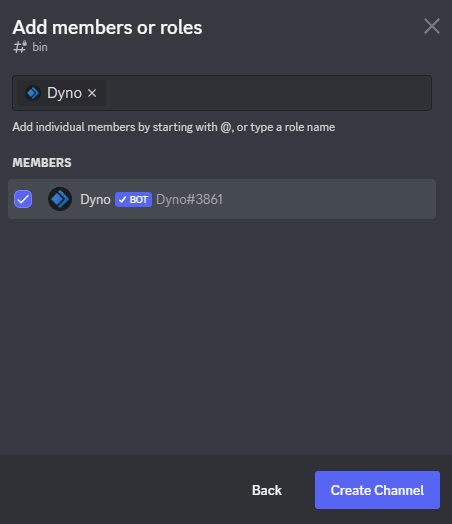Click the checkmark inside the BOT badge

[122, 200]
